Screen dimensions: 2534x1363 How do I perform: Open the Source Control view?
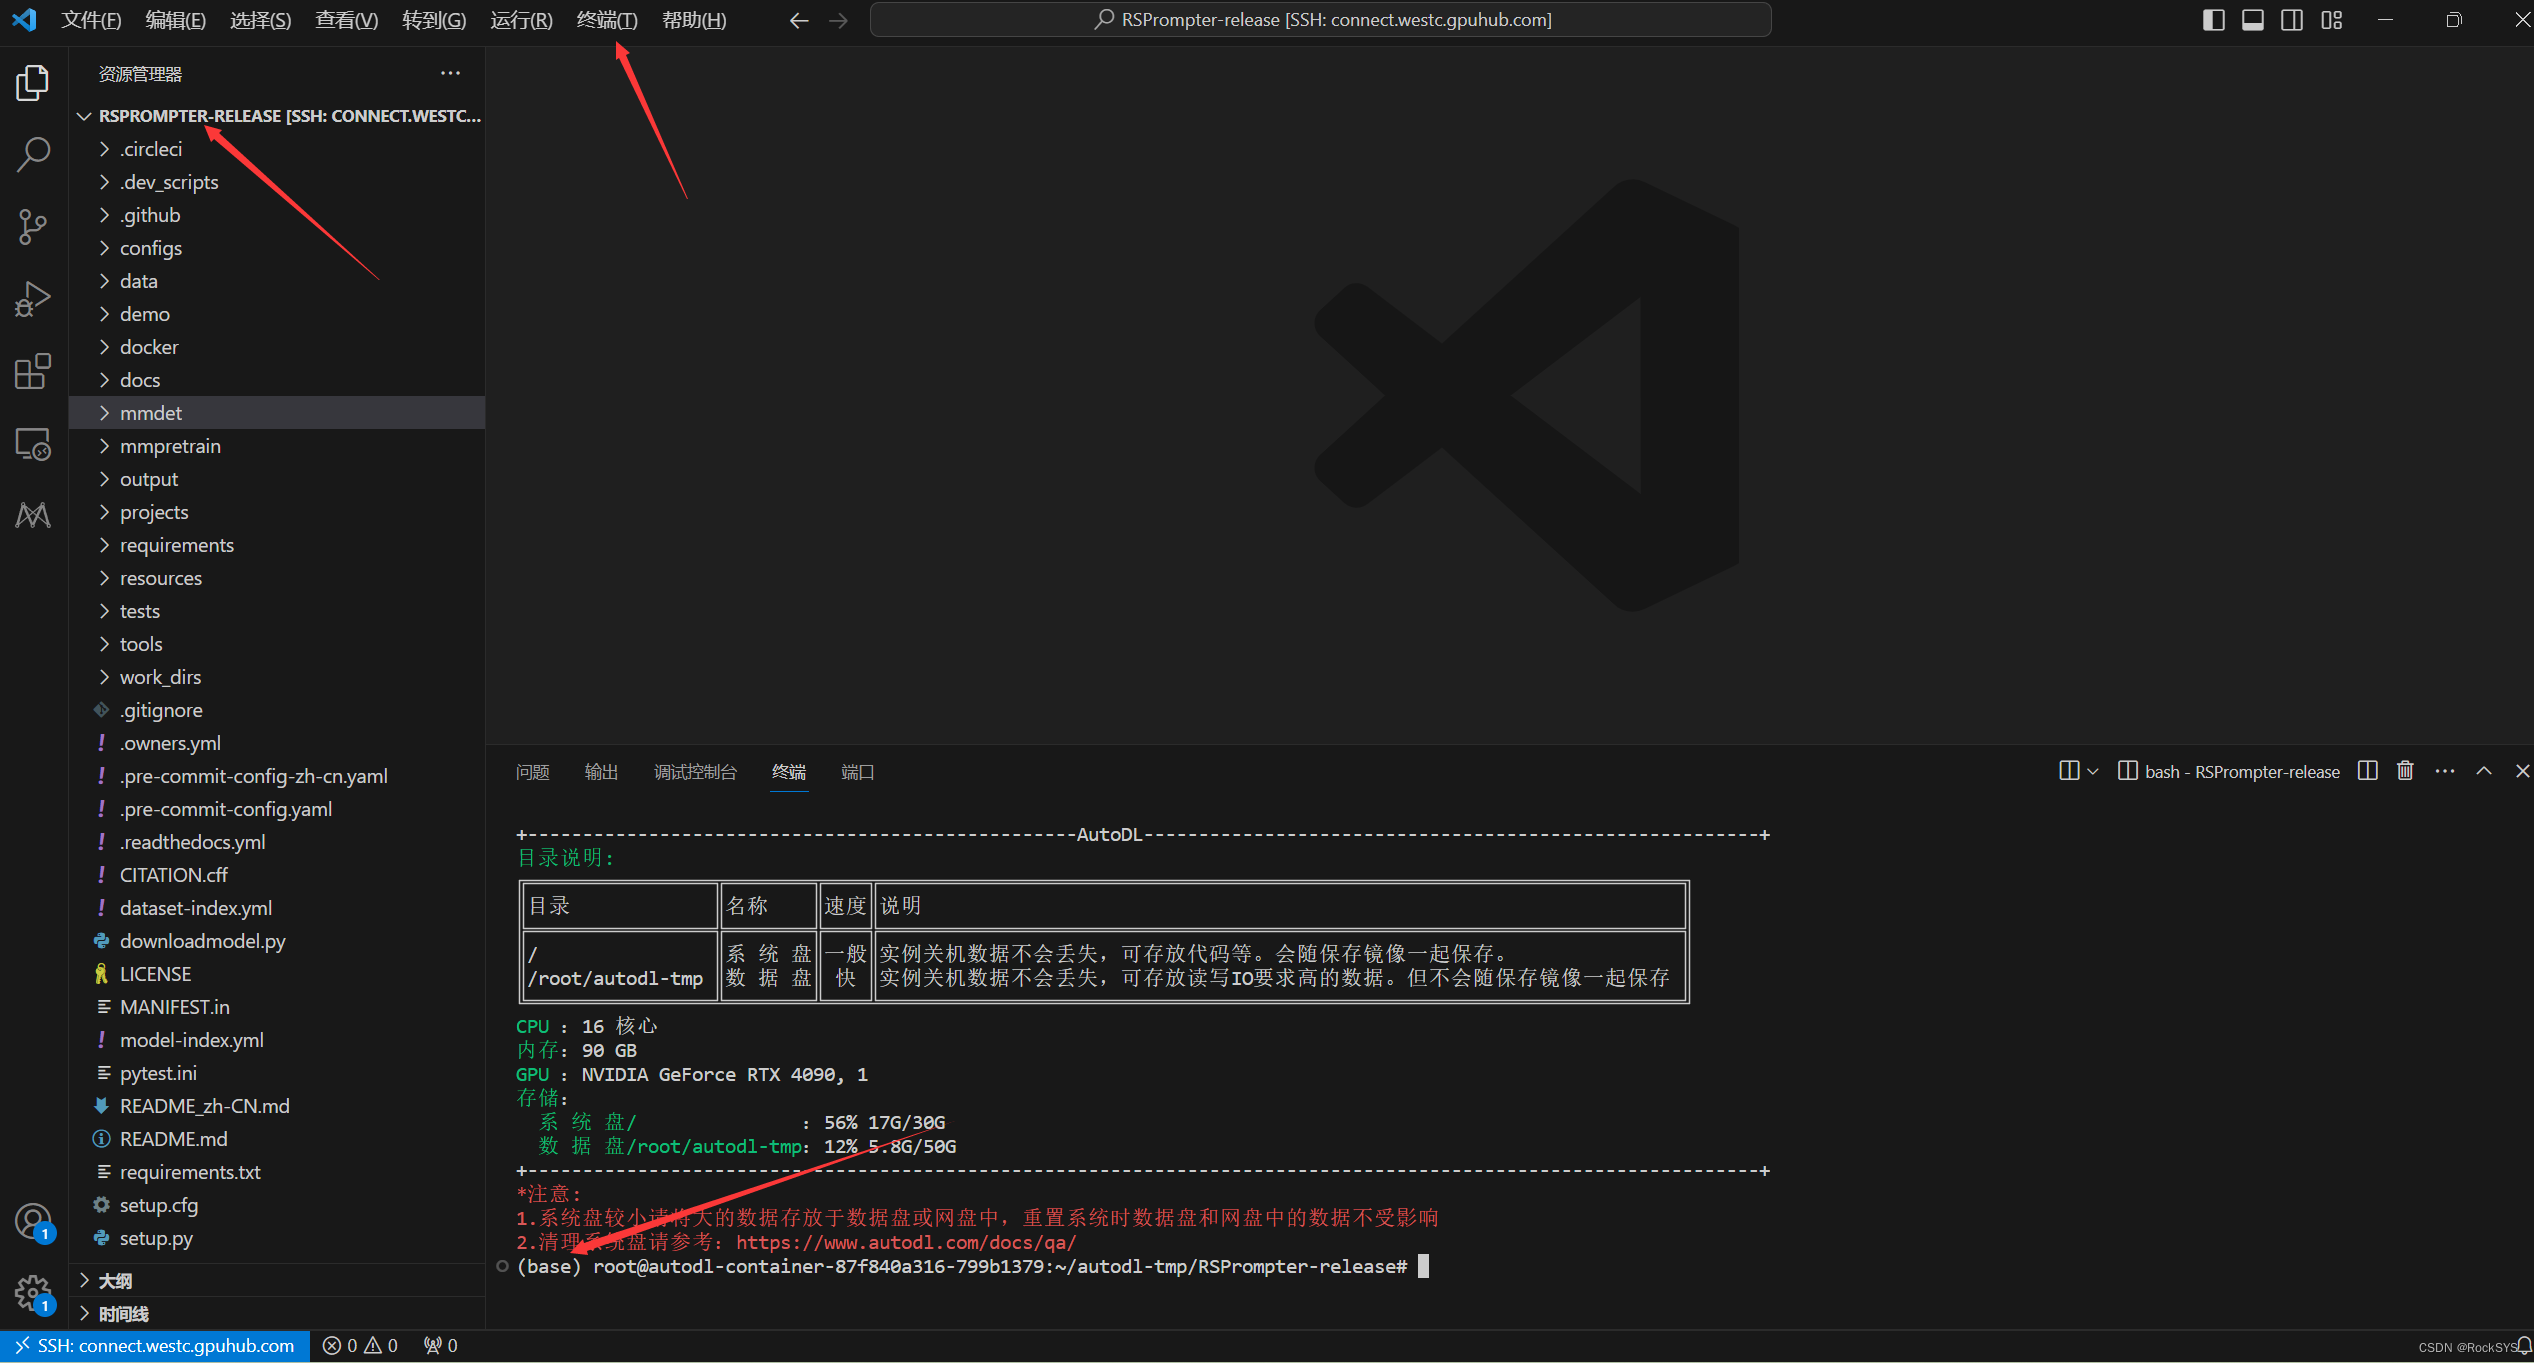tap(33, 227)
